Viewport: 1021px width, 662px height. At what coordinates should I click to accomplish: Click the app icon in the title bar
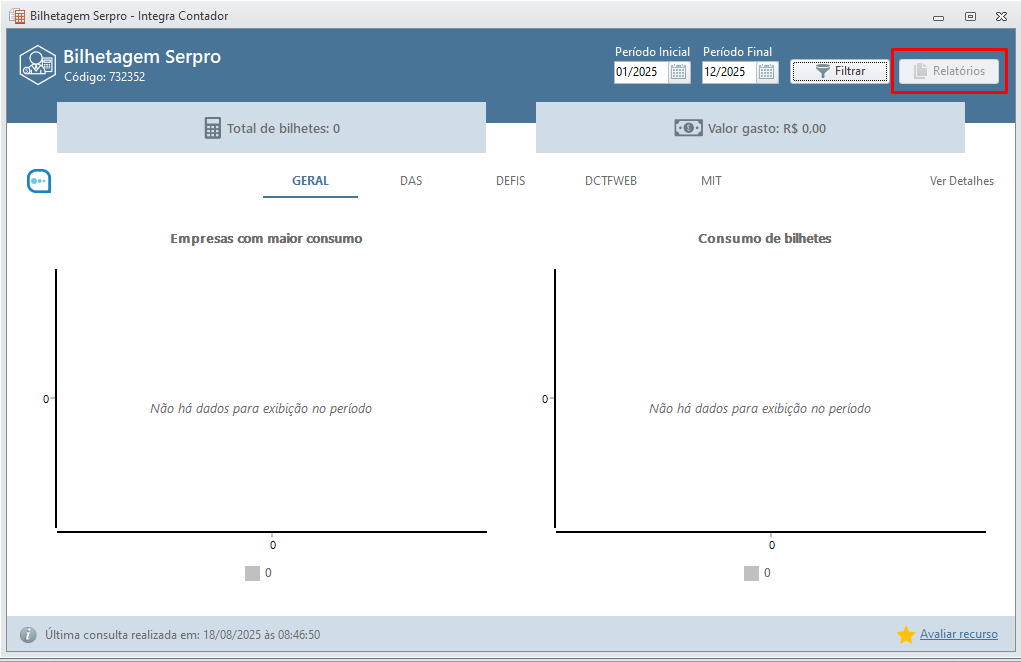point(17,16)
